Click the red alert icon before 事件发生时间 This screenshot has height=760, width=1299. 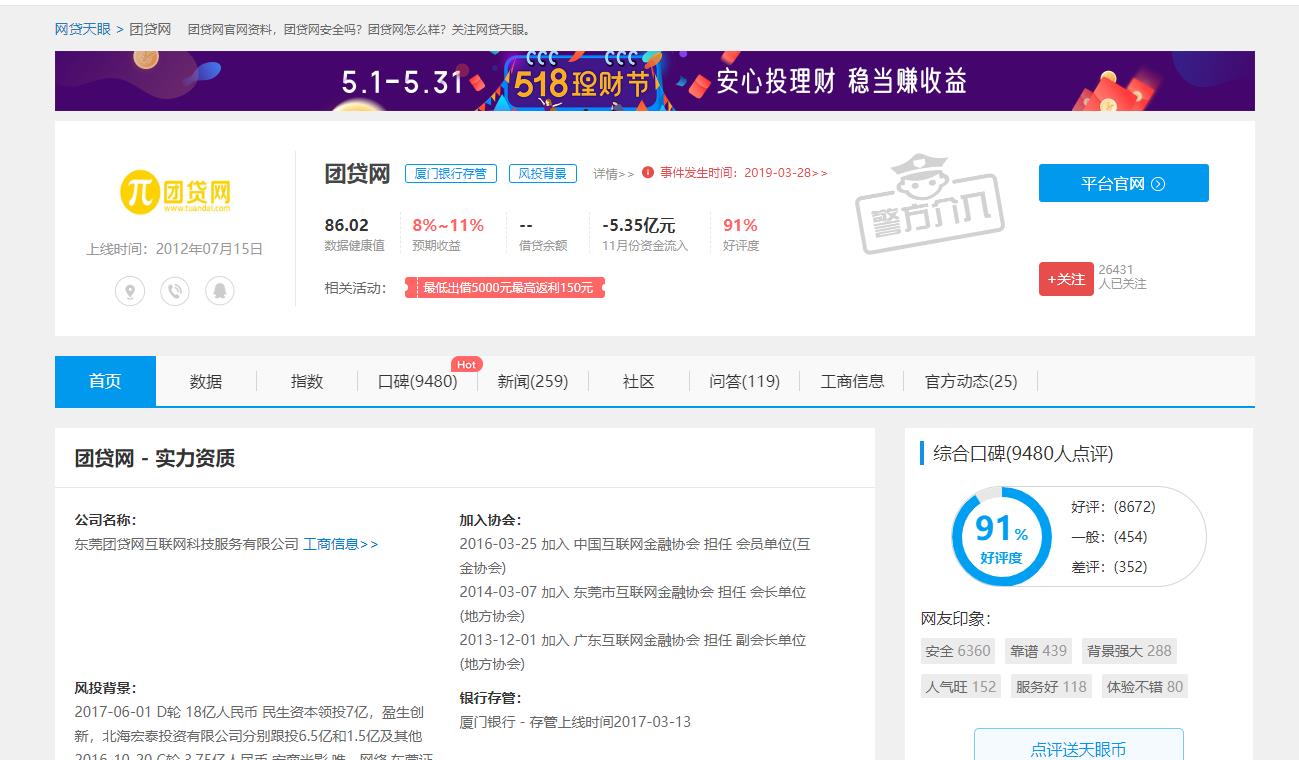pos(650,172)
